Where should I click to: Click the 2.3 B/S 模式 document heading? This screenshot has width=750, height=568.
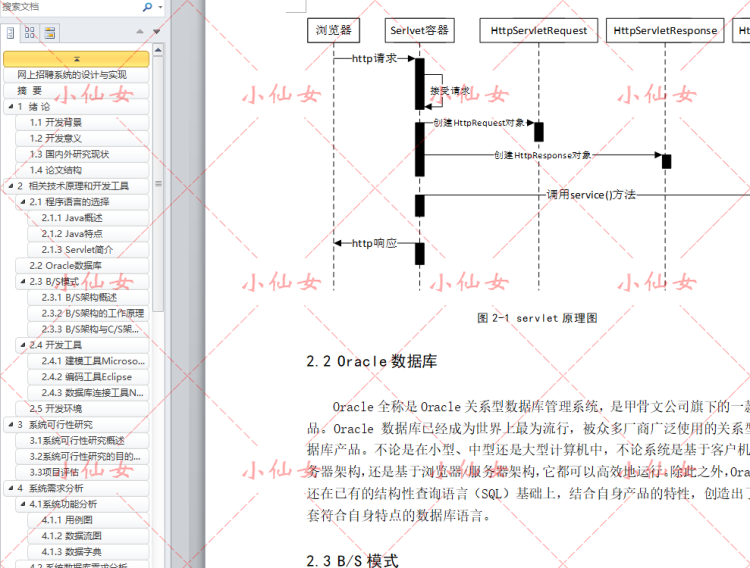coord(352,560)
